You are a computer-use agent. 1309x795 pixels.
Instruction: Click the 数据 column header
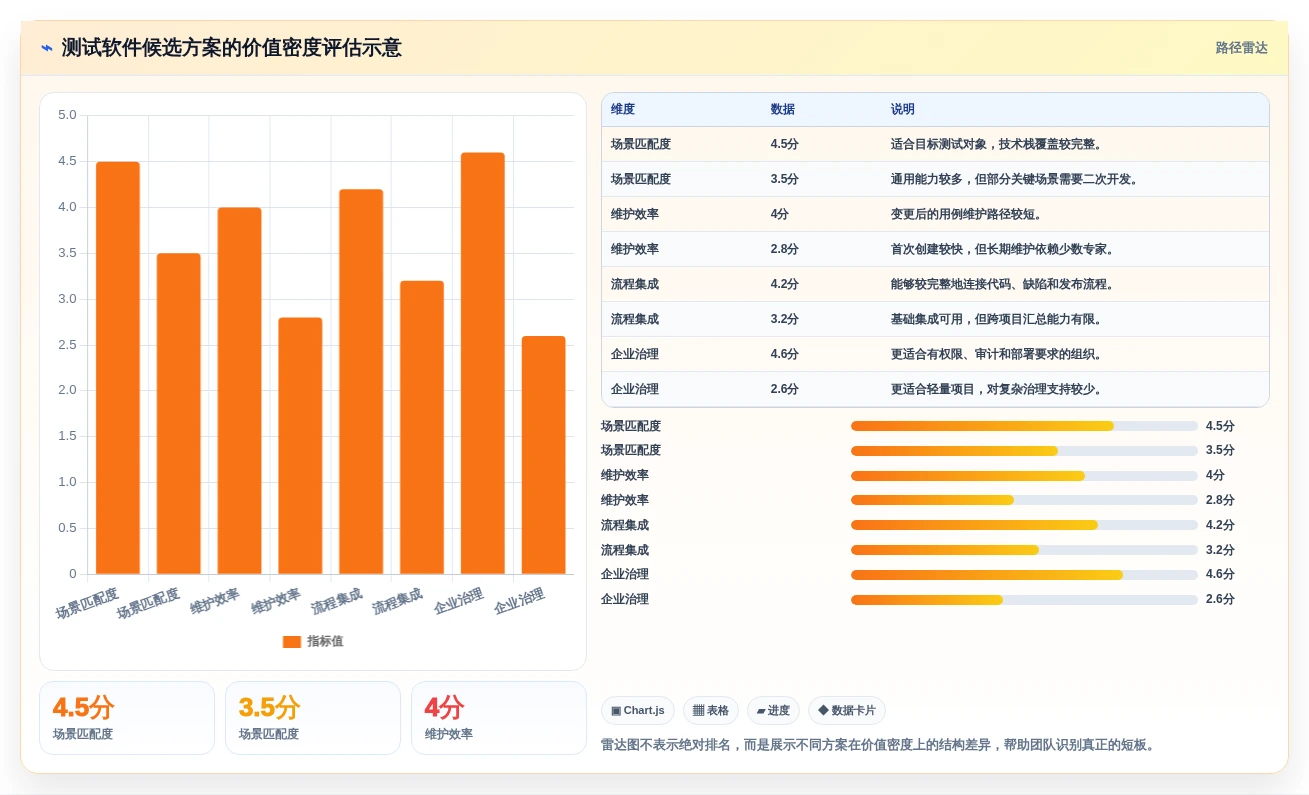tap(783, 110)
